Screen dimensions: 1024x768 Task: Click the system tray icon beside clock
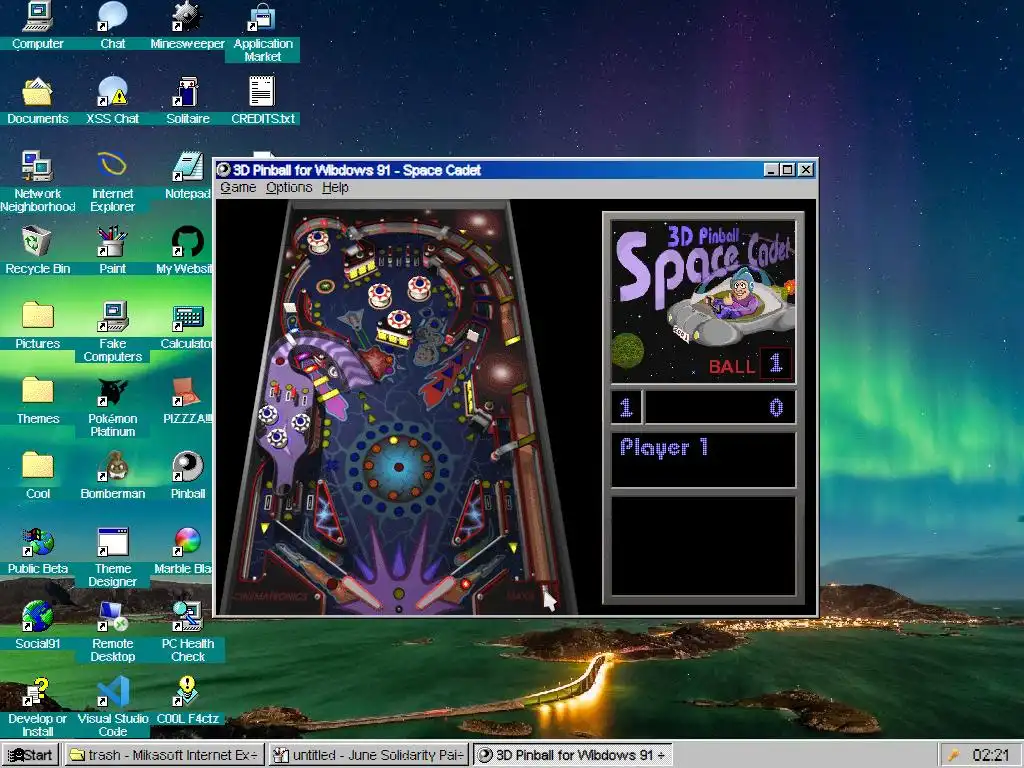tap(953, 756)
